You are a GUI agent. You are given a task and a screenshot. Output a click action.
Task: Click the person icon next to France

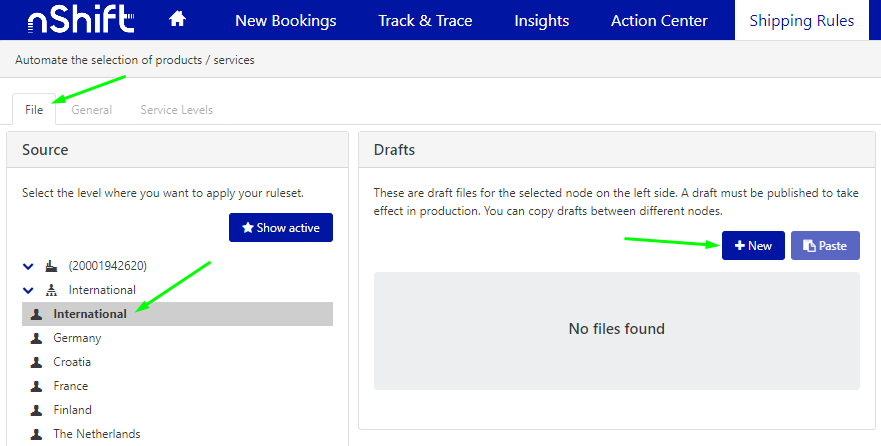[37, 386]
